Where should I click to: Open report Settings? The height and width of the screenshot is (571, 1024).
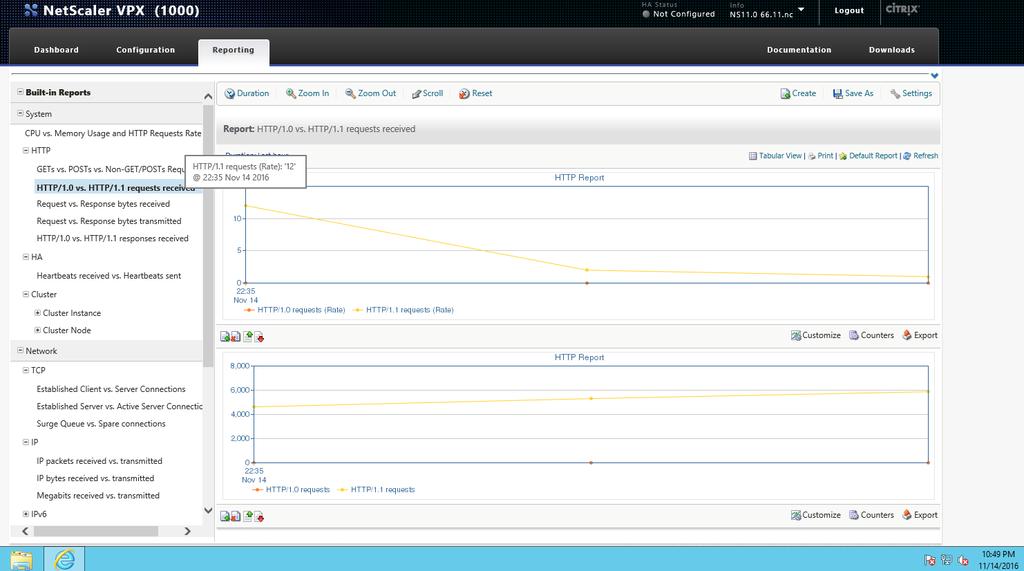click(911, 93)
